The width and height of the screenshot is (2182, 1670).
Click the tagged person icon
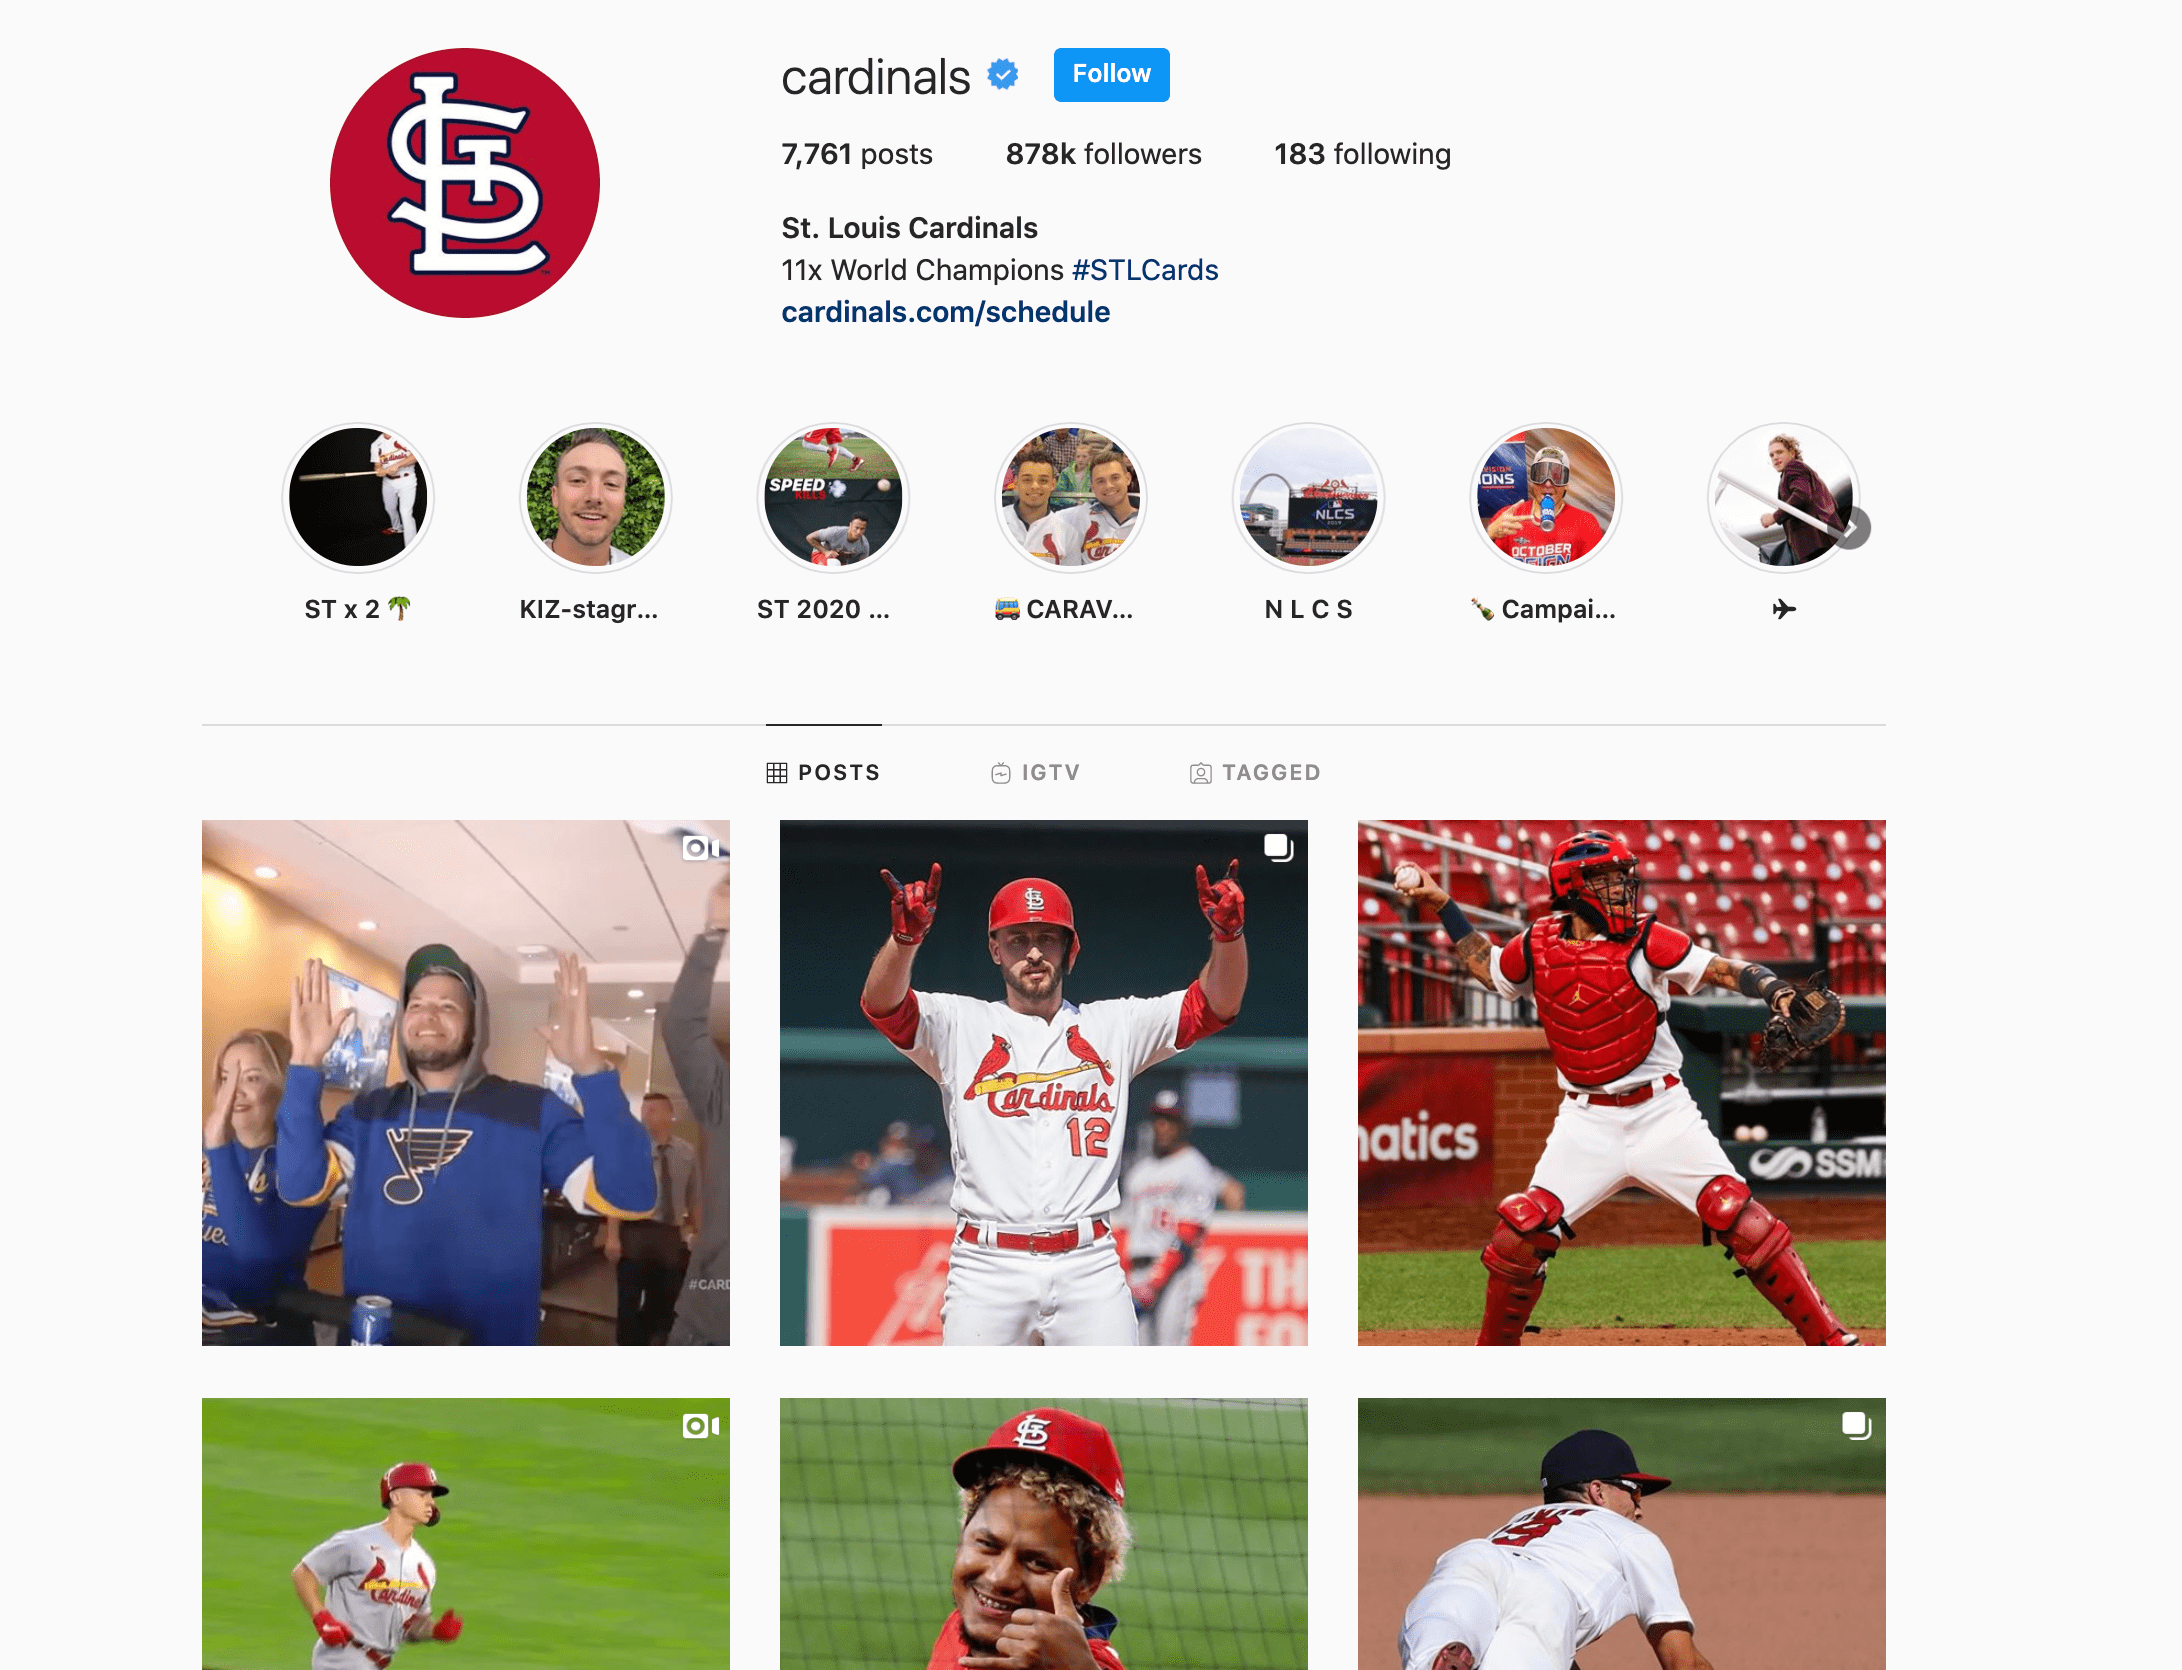point(1201,773)
